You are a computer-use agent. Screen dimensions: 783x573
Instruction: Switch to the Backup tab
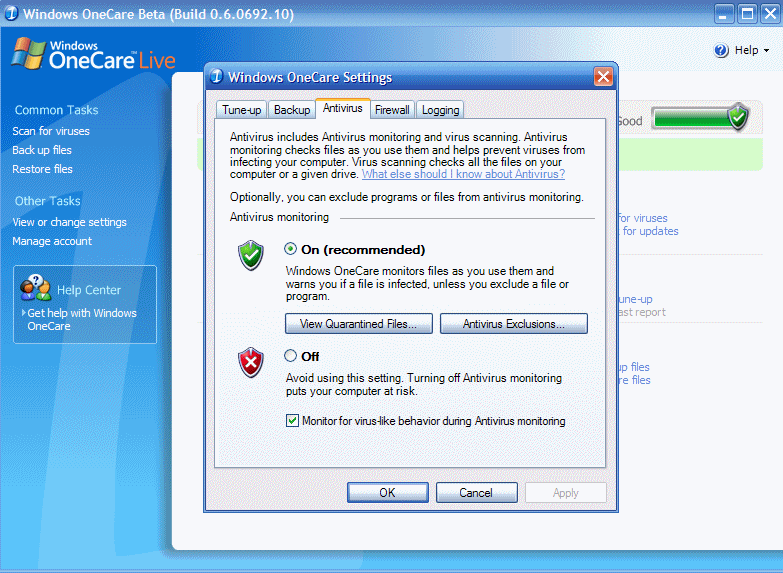click(x=292, y=110)
